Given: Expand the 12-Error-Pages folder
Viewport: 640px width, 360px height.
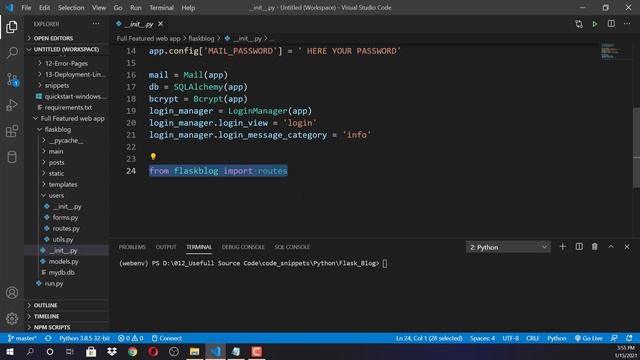Looking at the screenshot, I should pyautogui.click(x=67, y=63).
